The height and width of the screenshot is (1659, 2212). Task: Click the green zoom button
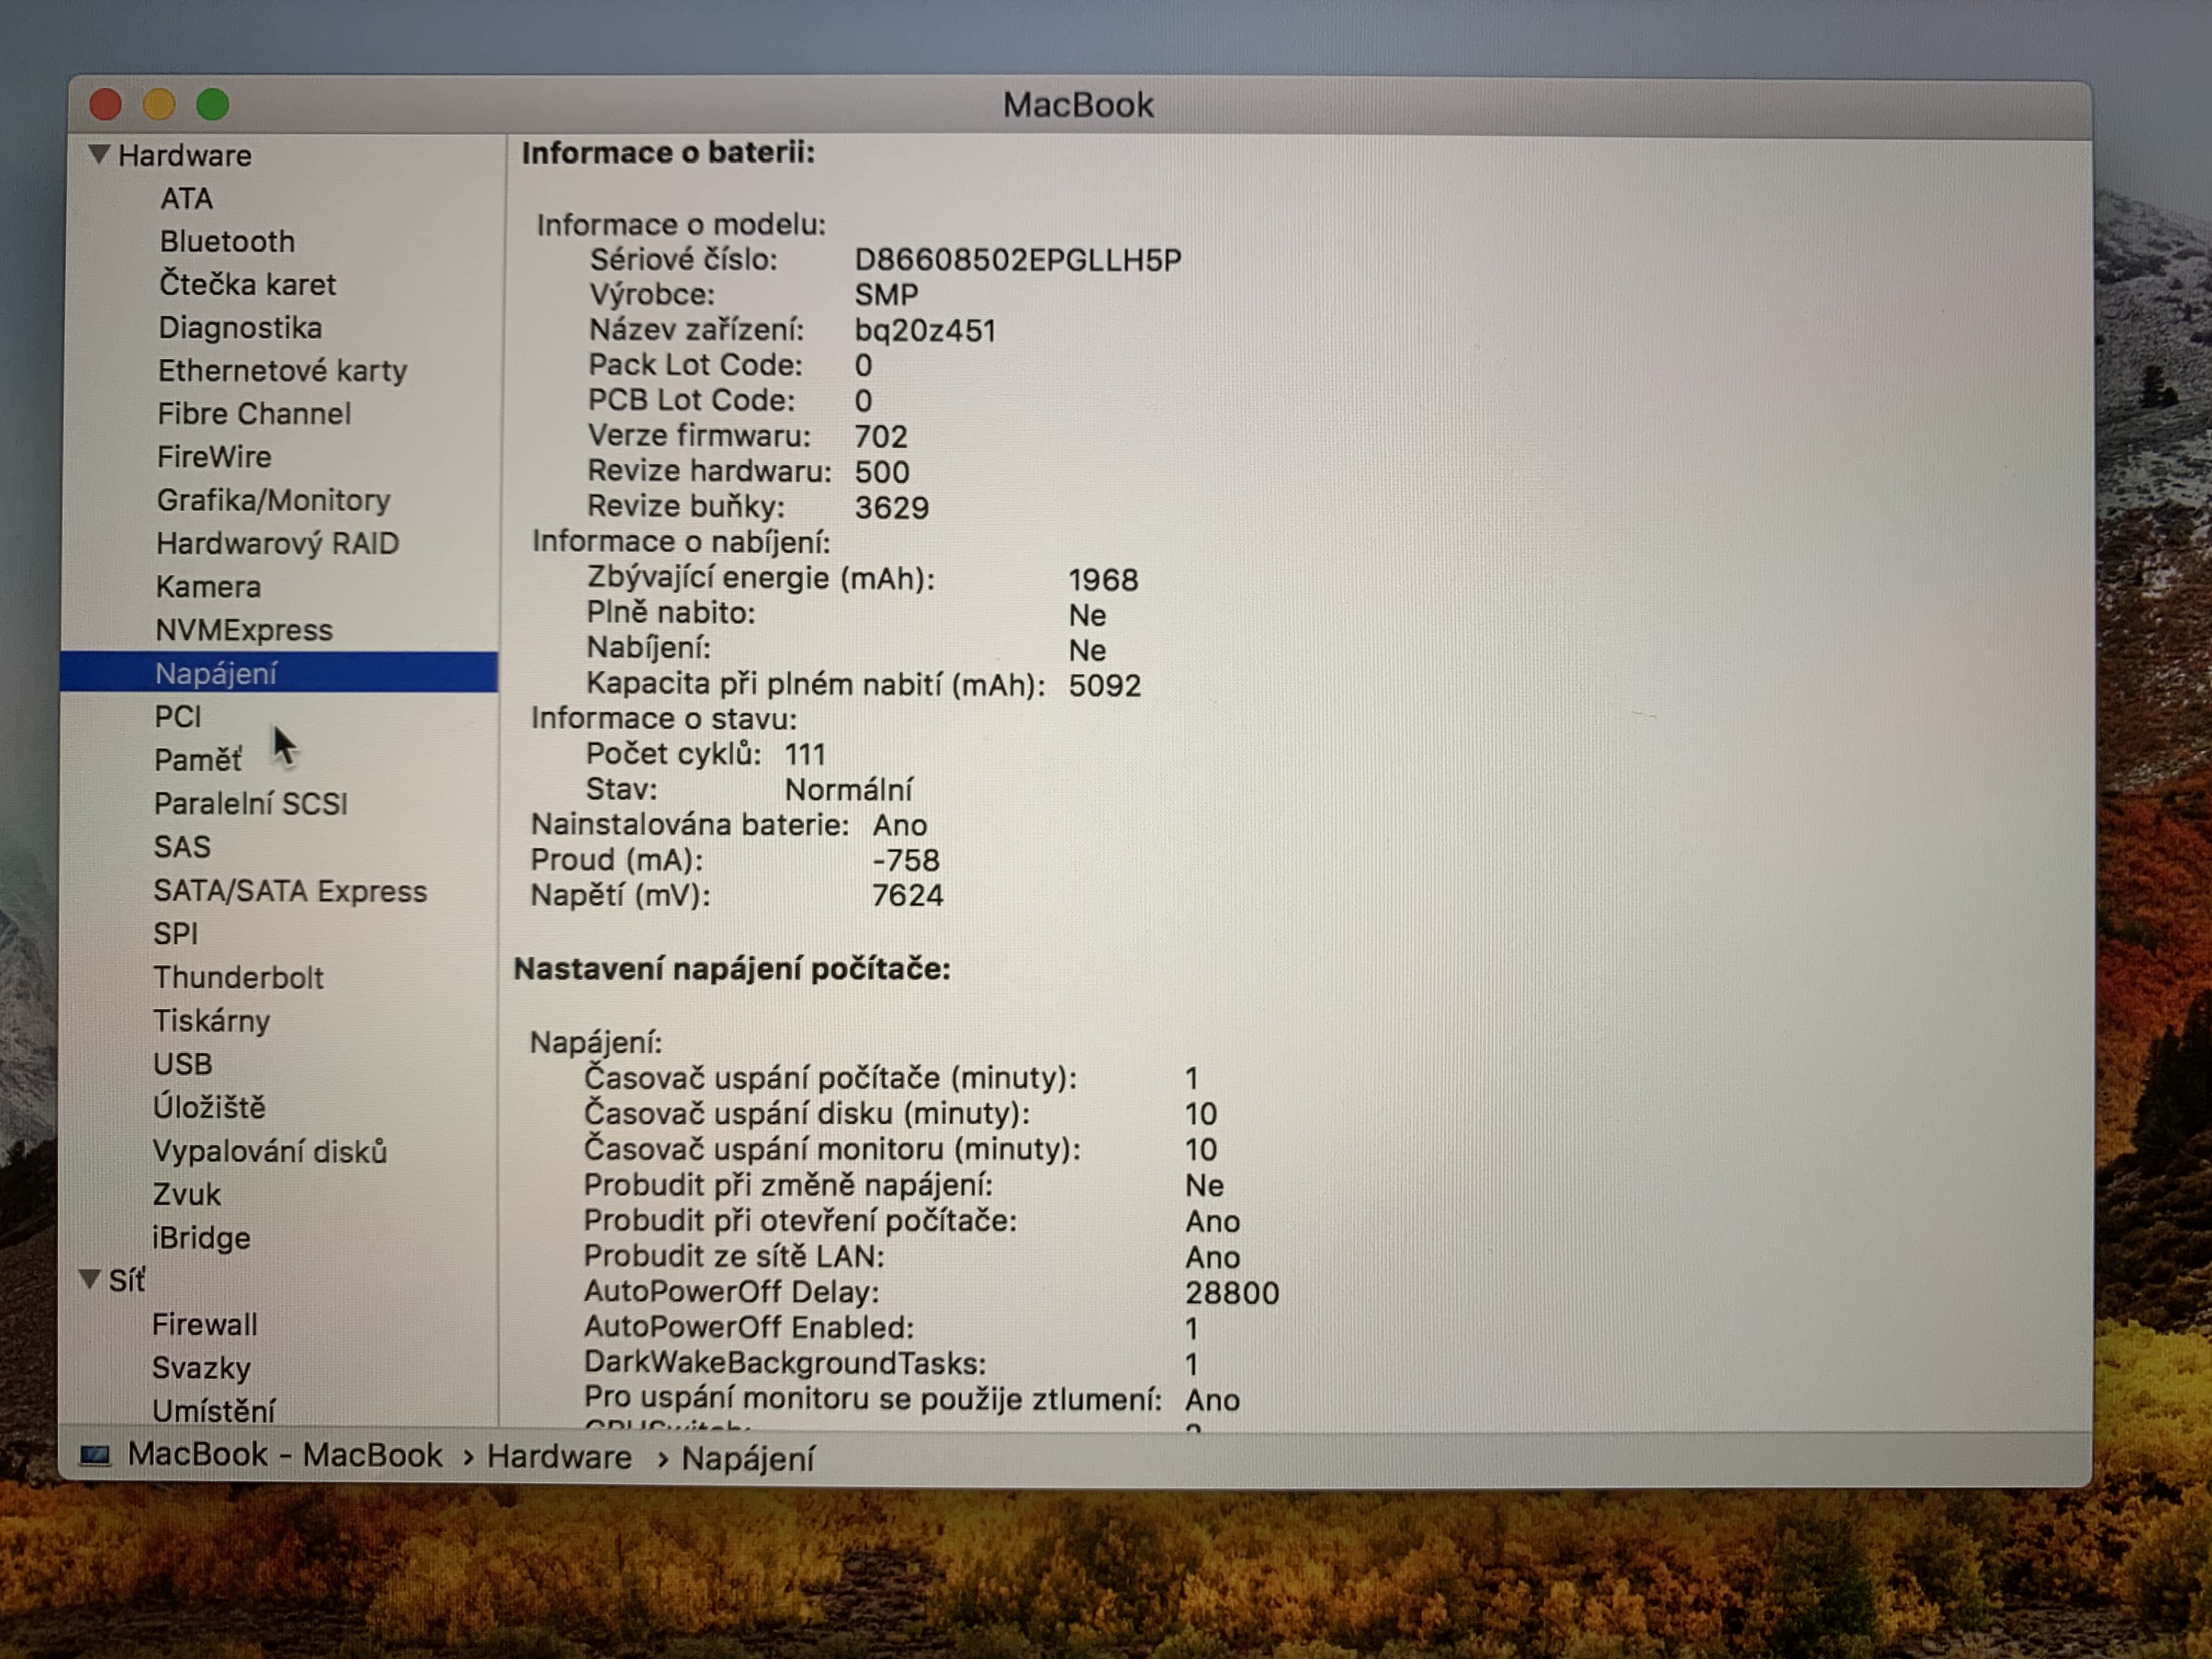tap(213, 104)
